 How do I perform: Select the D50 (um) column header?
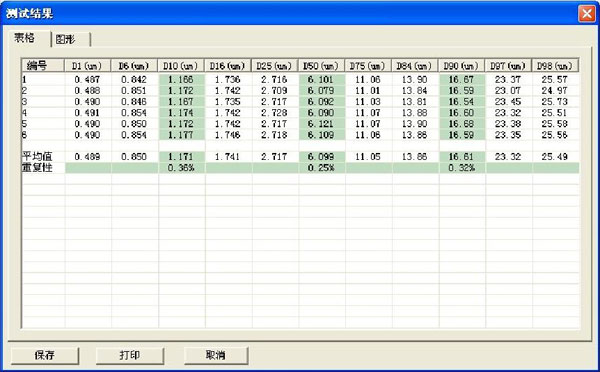pos(321,66)
